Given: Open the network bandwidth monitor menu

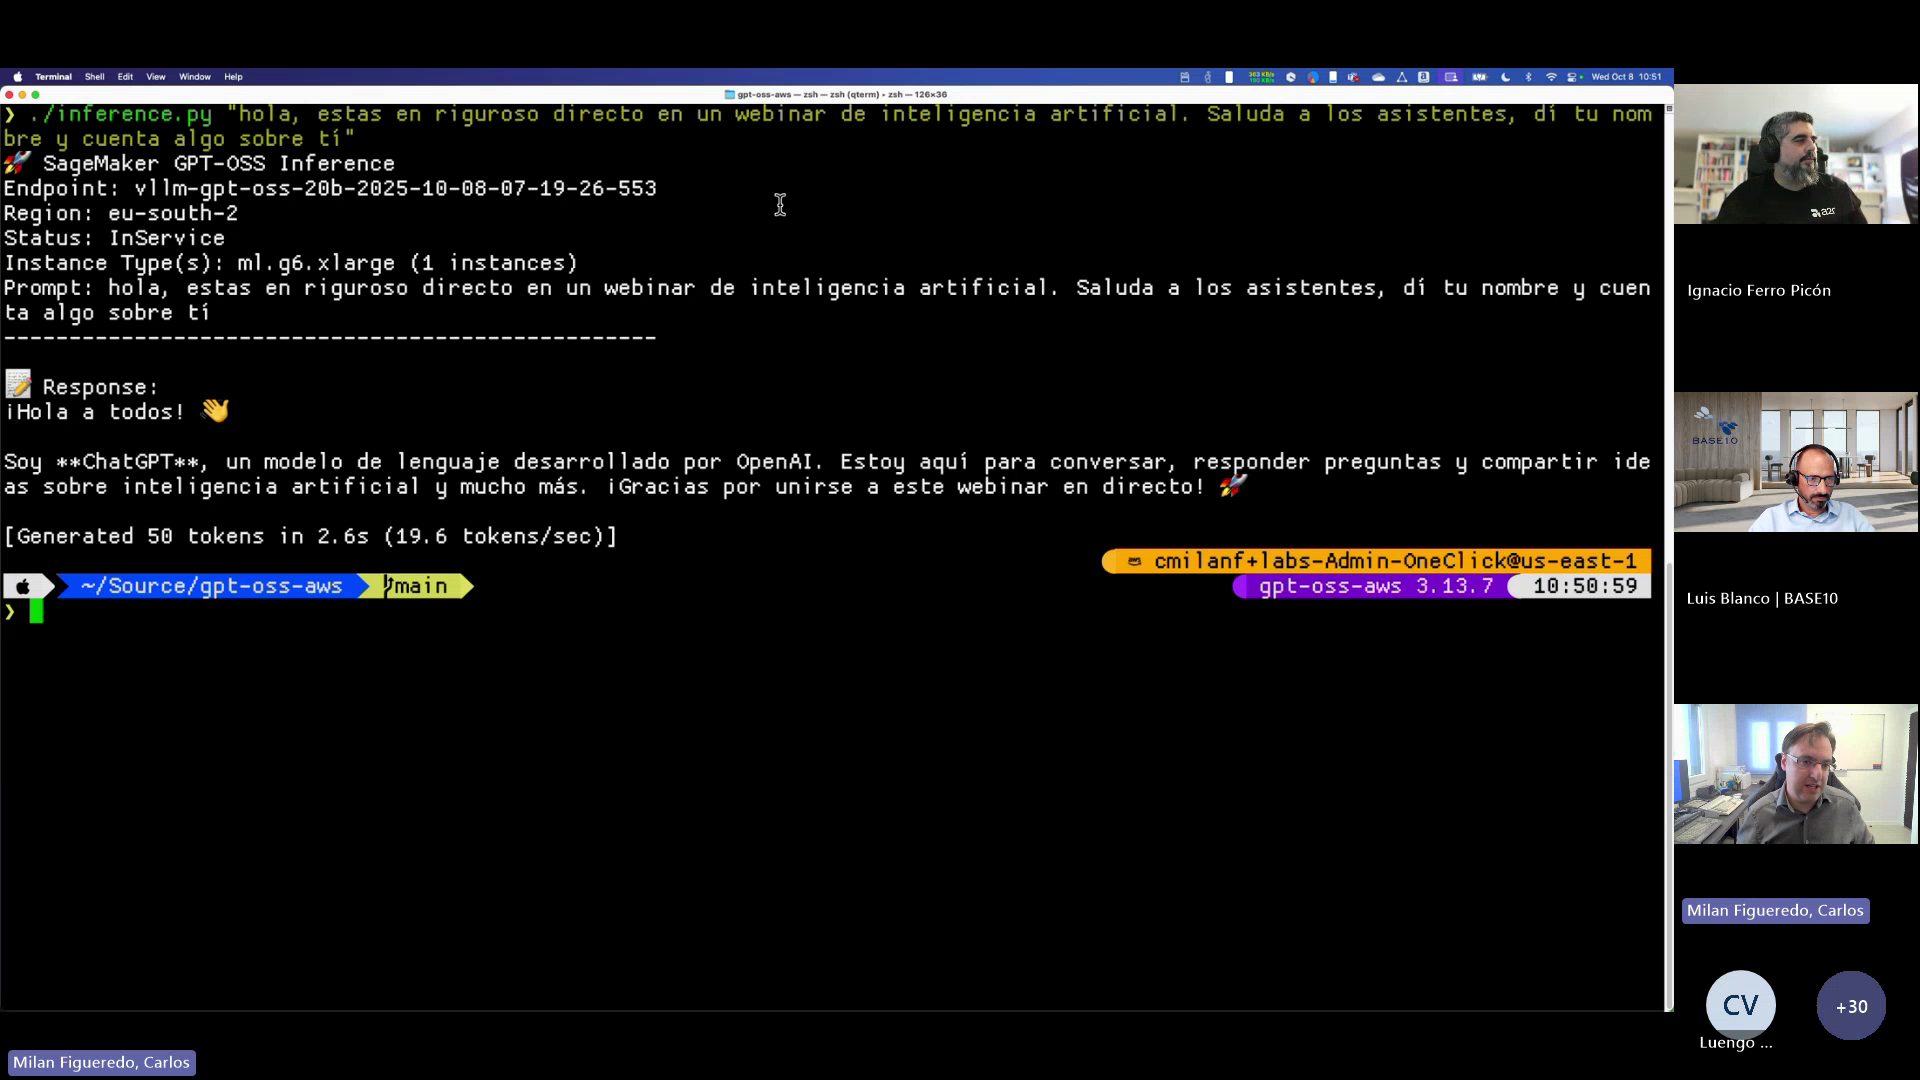Looking at the screenshot, I should (x=1260, y=77).
